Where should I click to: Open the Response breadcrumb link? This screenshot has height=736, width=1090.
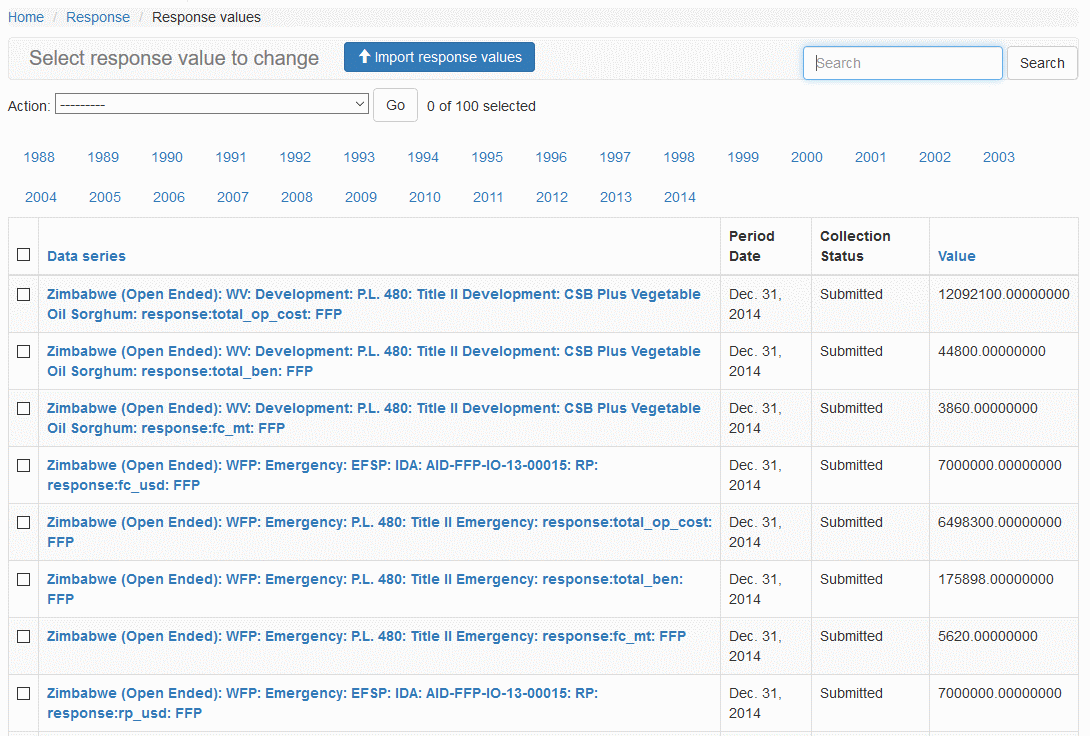pos(98,17)
